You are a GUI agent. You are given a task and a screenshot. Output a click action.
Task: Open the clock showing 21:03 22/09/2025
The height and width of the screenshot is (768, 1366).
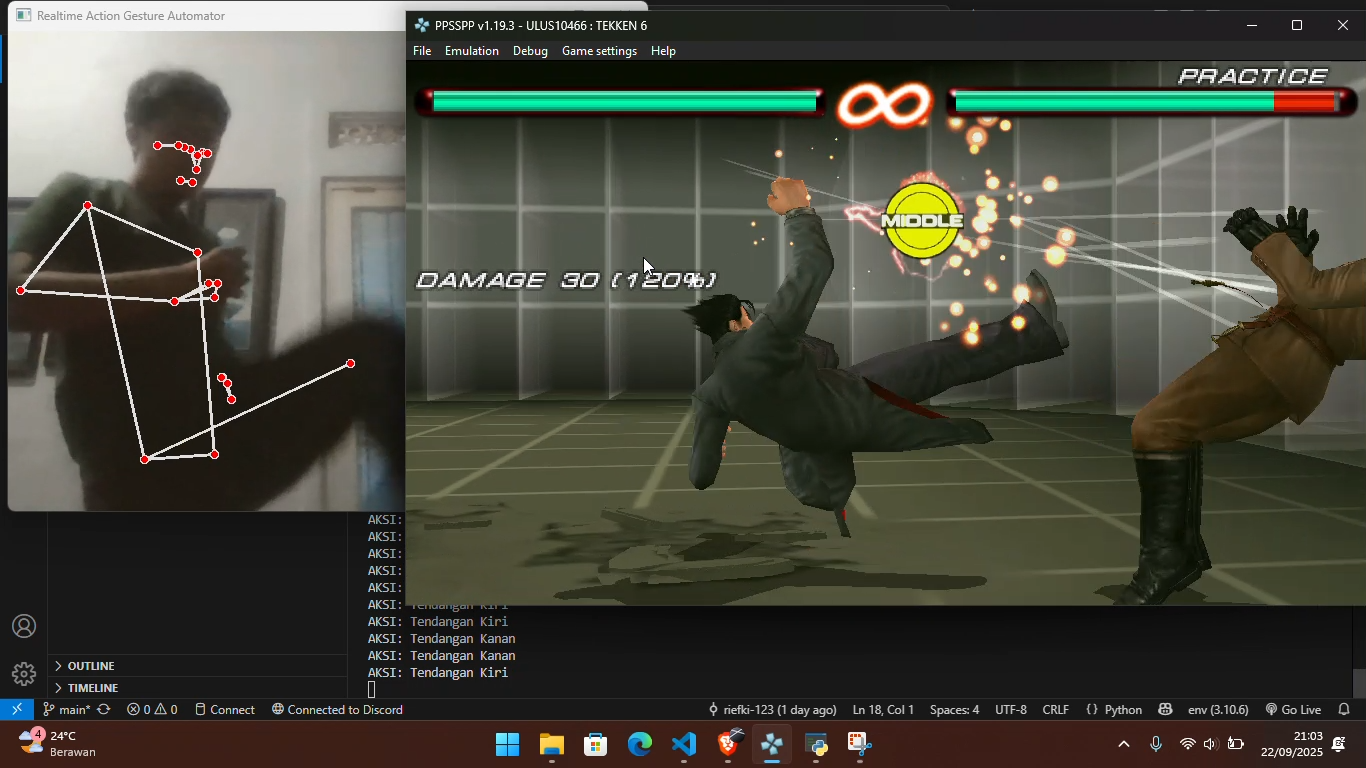coord(1292,745)
